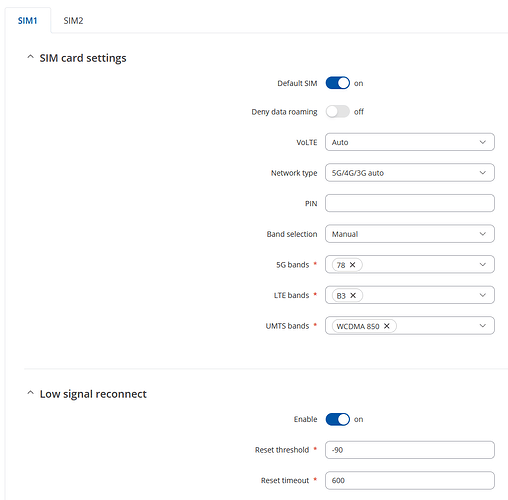Remove the 78 tag from 5G bands
The image size is (508, 500).
point(352,265)
